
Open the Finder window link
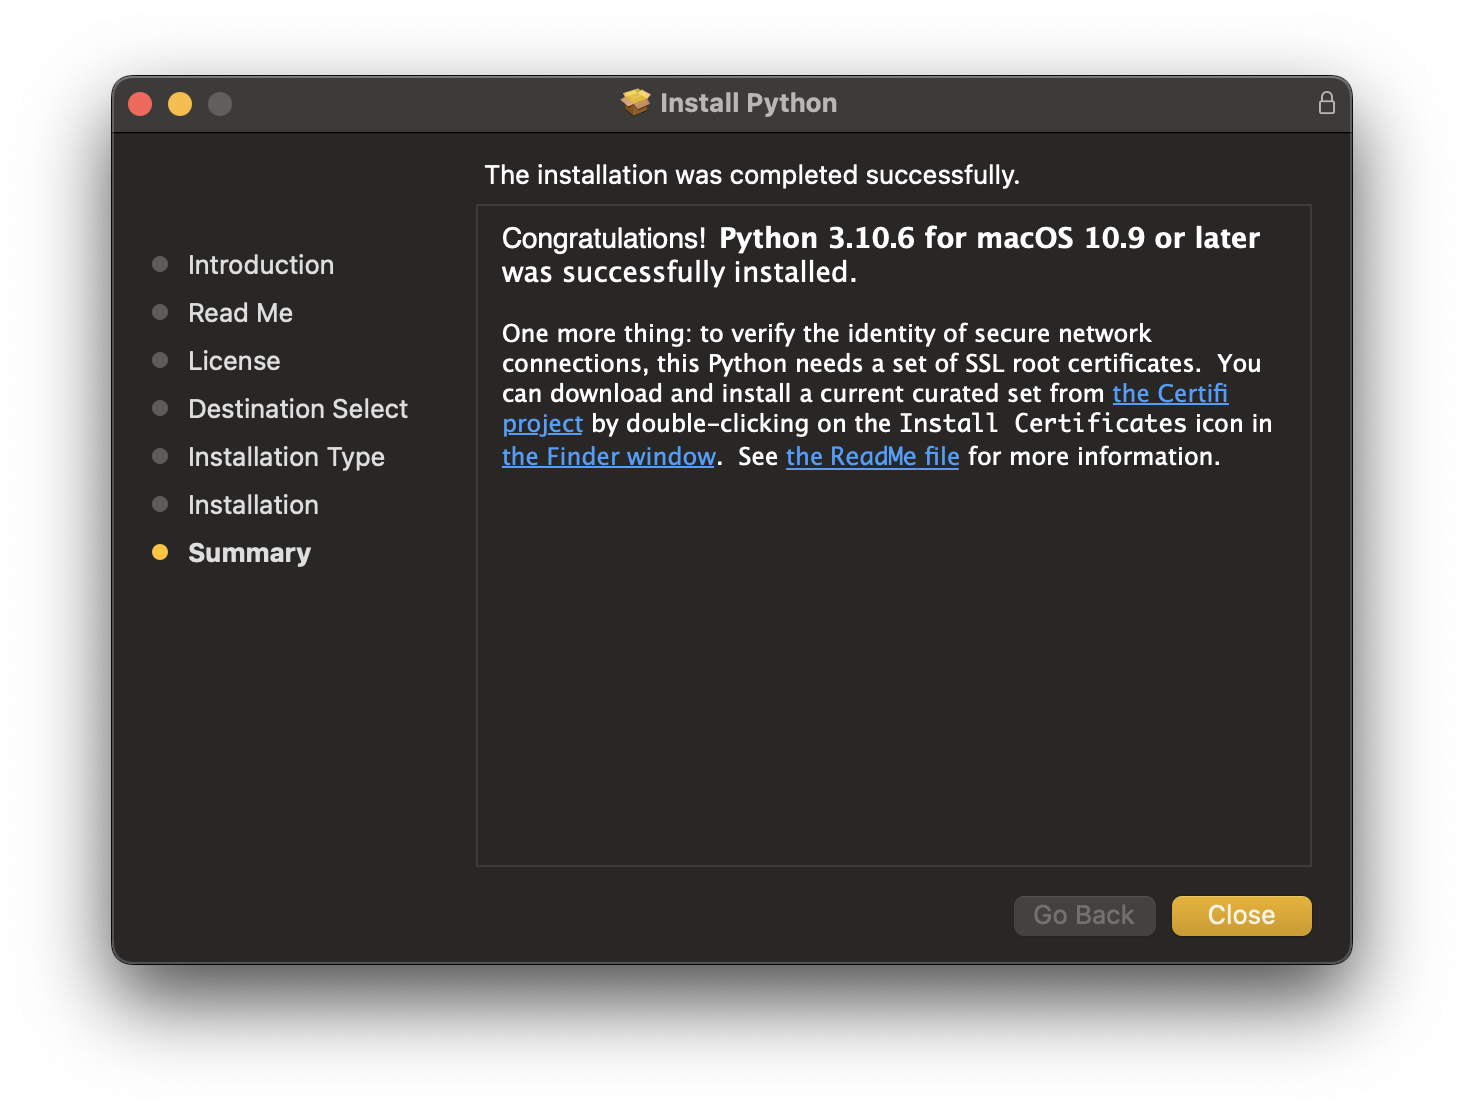pyautogui.click(x=609, y=456)
